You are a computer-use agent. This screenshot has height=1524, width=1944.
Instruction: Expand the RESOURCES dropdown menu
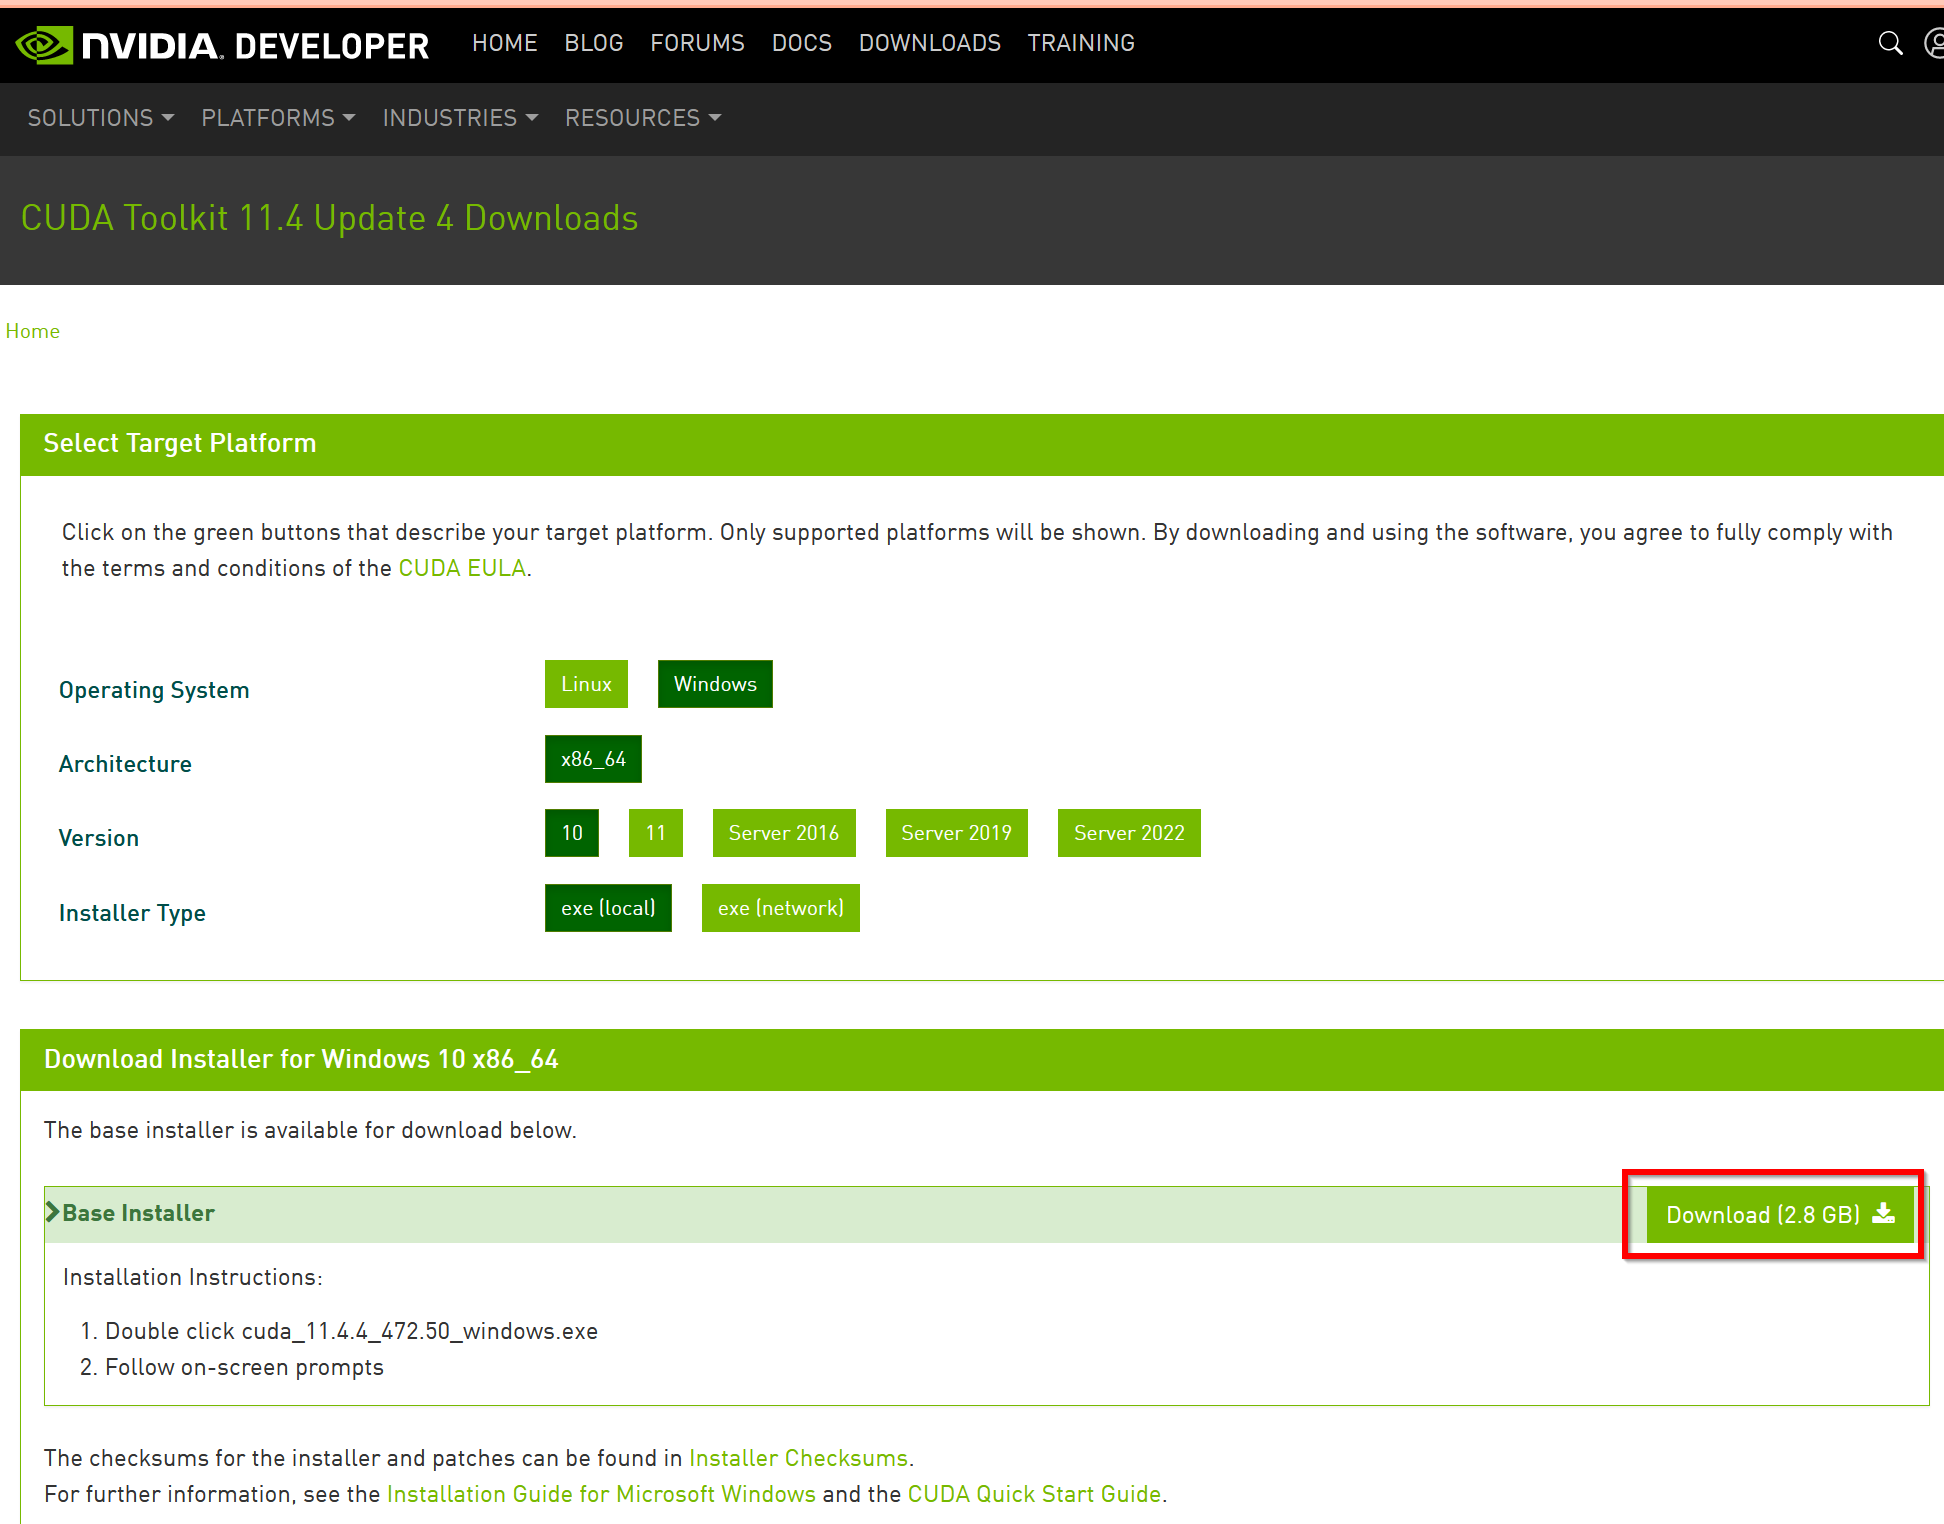pyautogui.click(x=643, y=118)
